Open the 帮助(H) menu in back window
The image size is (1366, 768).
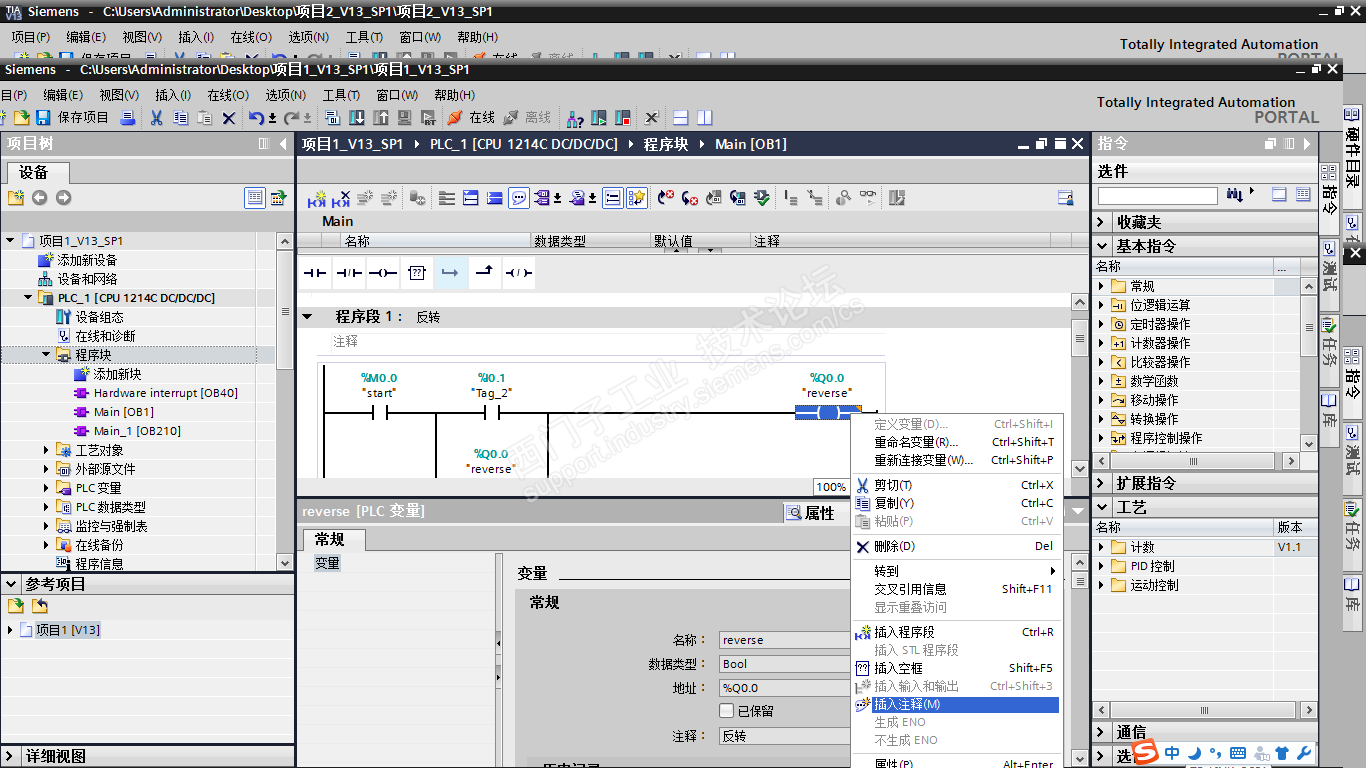point(477,37)
